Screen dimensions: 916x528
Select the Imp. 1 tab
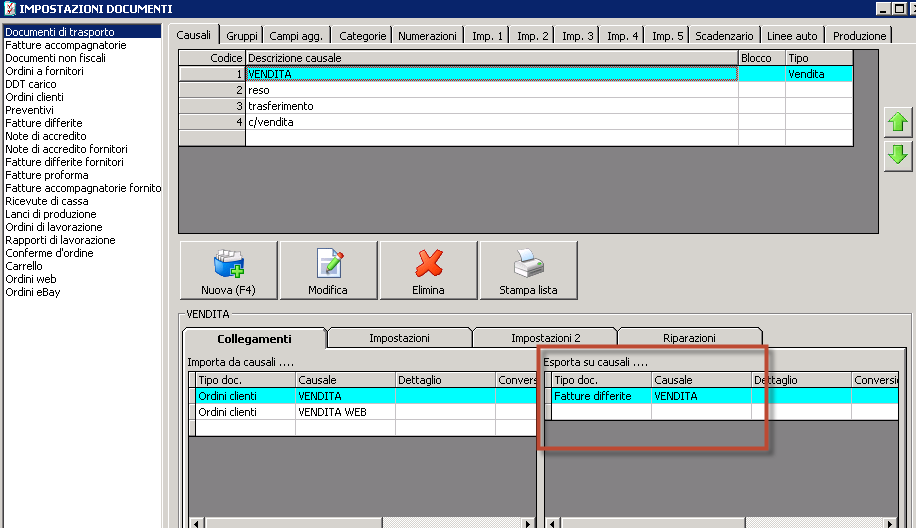pos(487,36)
